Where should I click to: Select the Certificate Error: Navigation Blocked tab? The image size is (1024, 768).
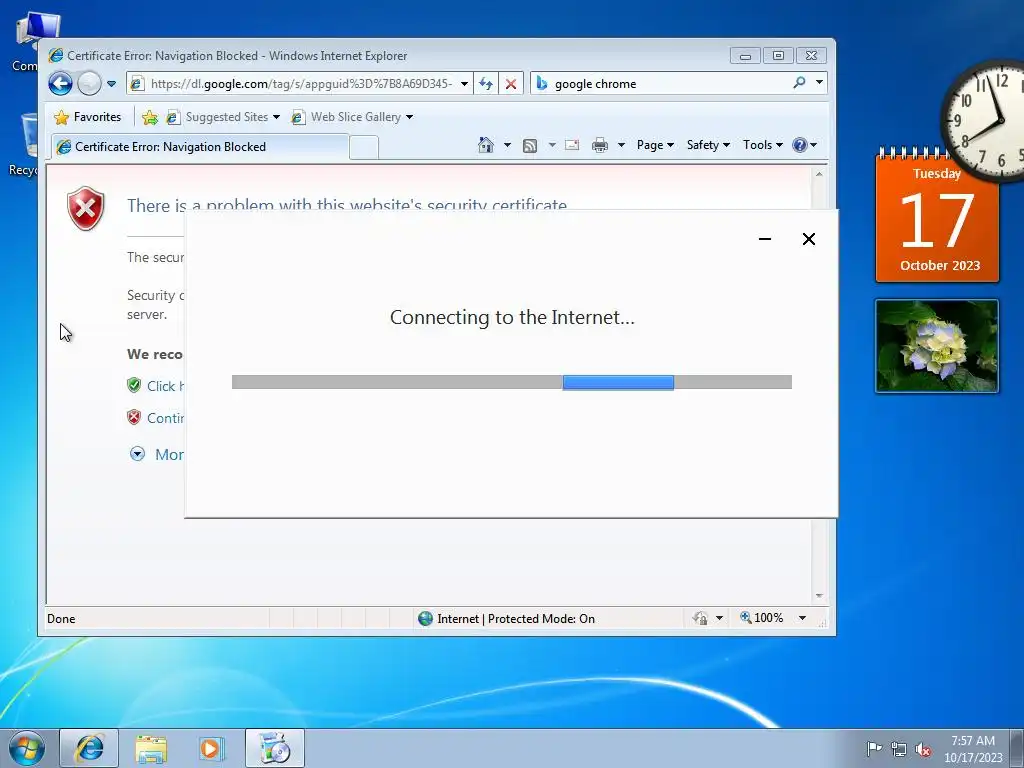(200, 146)
